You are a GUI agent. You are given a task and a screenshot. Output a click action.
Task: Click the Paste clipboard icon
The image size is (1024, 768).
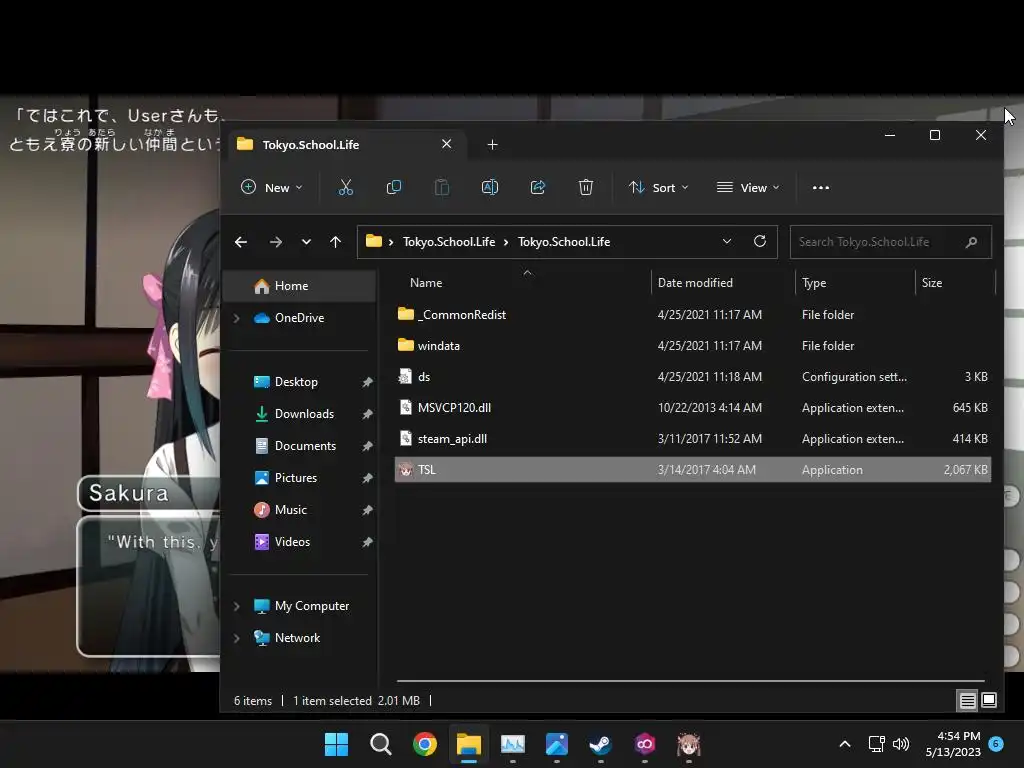tap(442, 187)
